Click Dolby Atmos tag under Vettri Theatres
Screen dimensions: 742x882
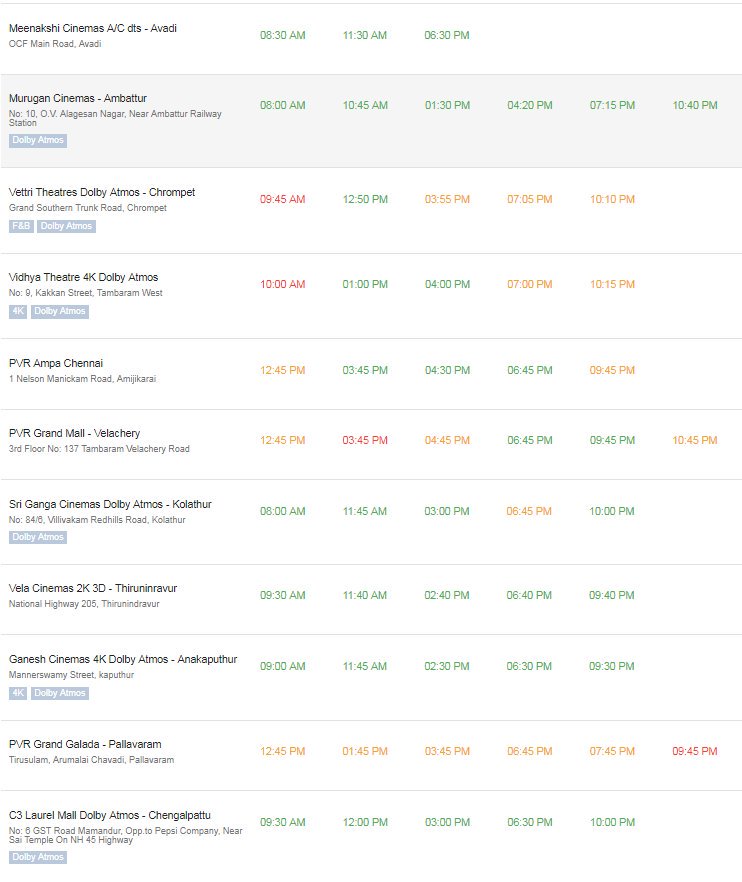click(66, 226)
